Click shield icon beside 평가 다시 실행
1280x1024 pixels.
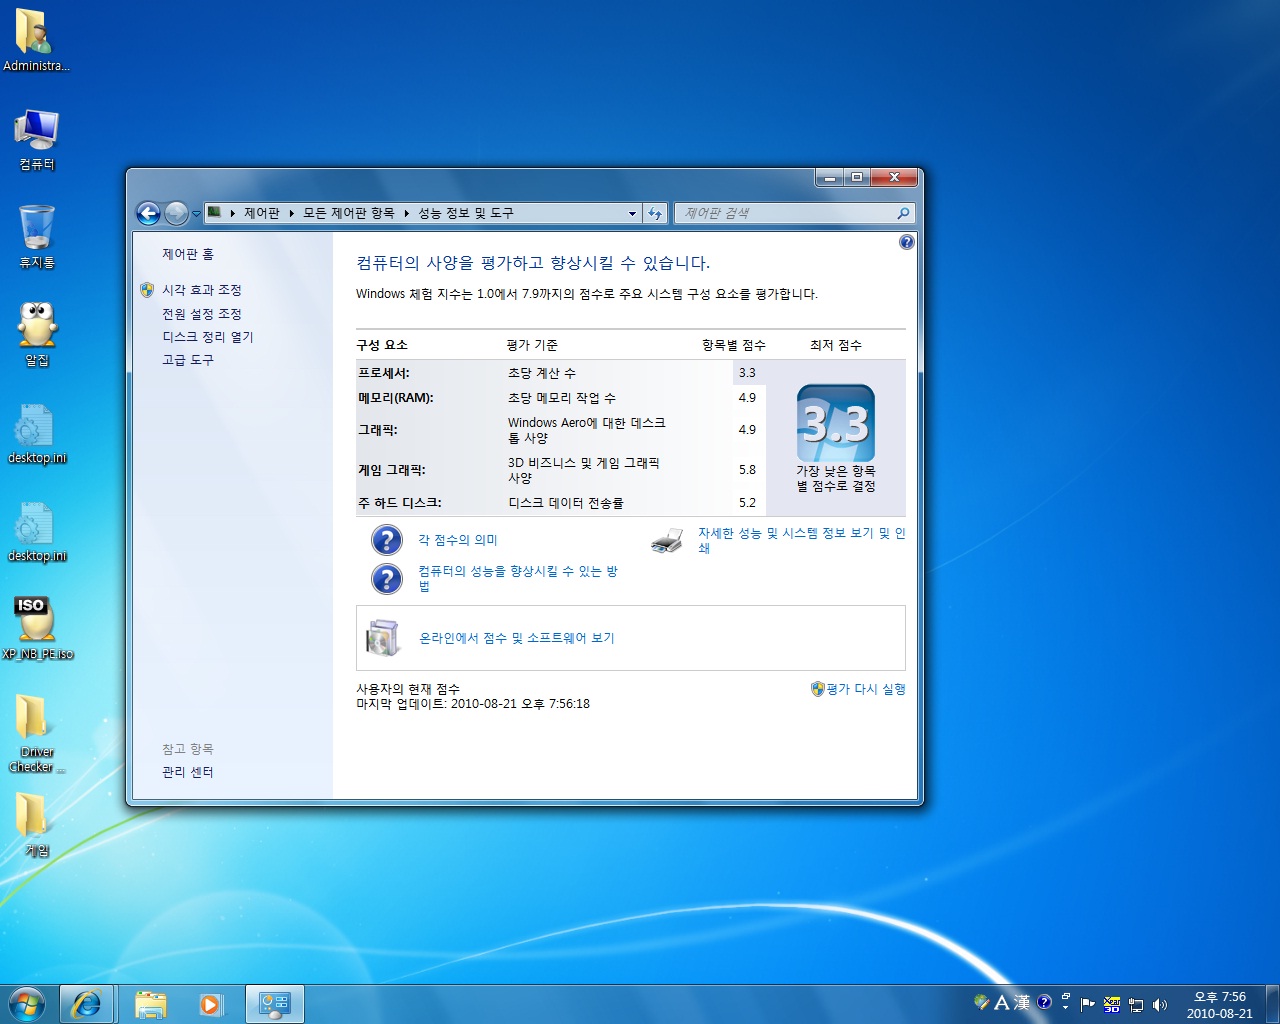(817, 689)
